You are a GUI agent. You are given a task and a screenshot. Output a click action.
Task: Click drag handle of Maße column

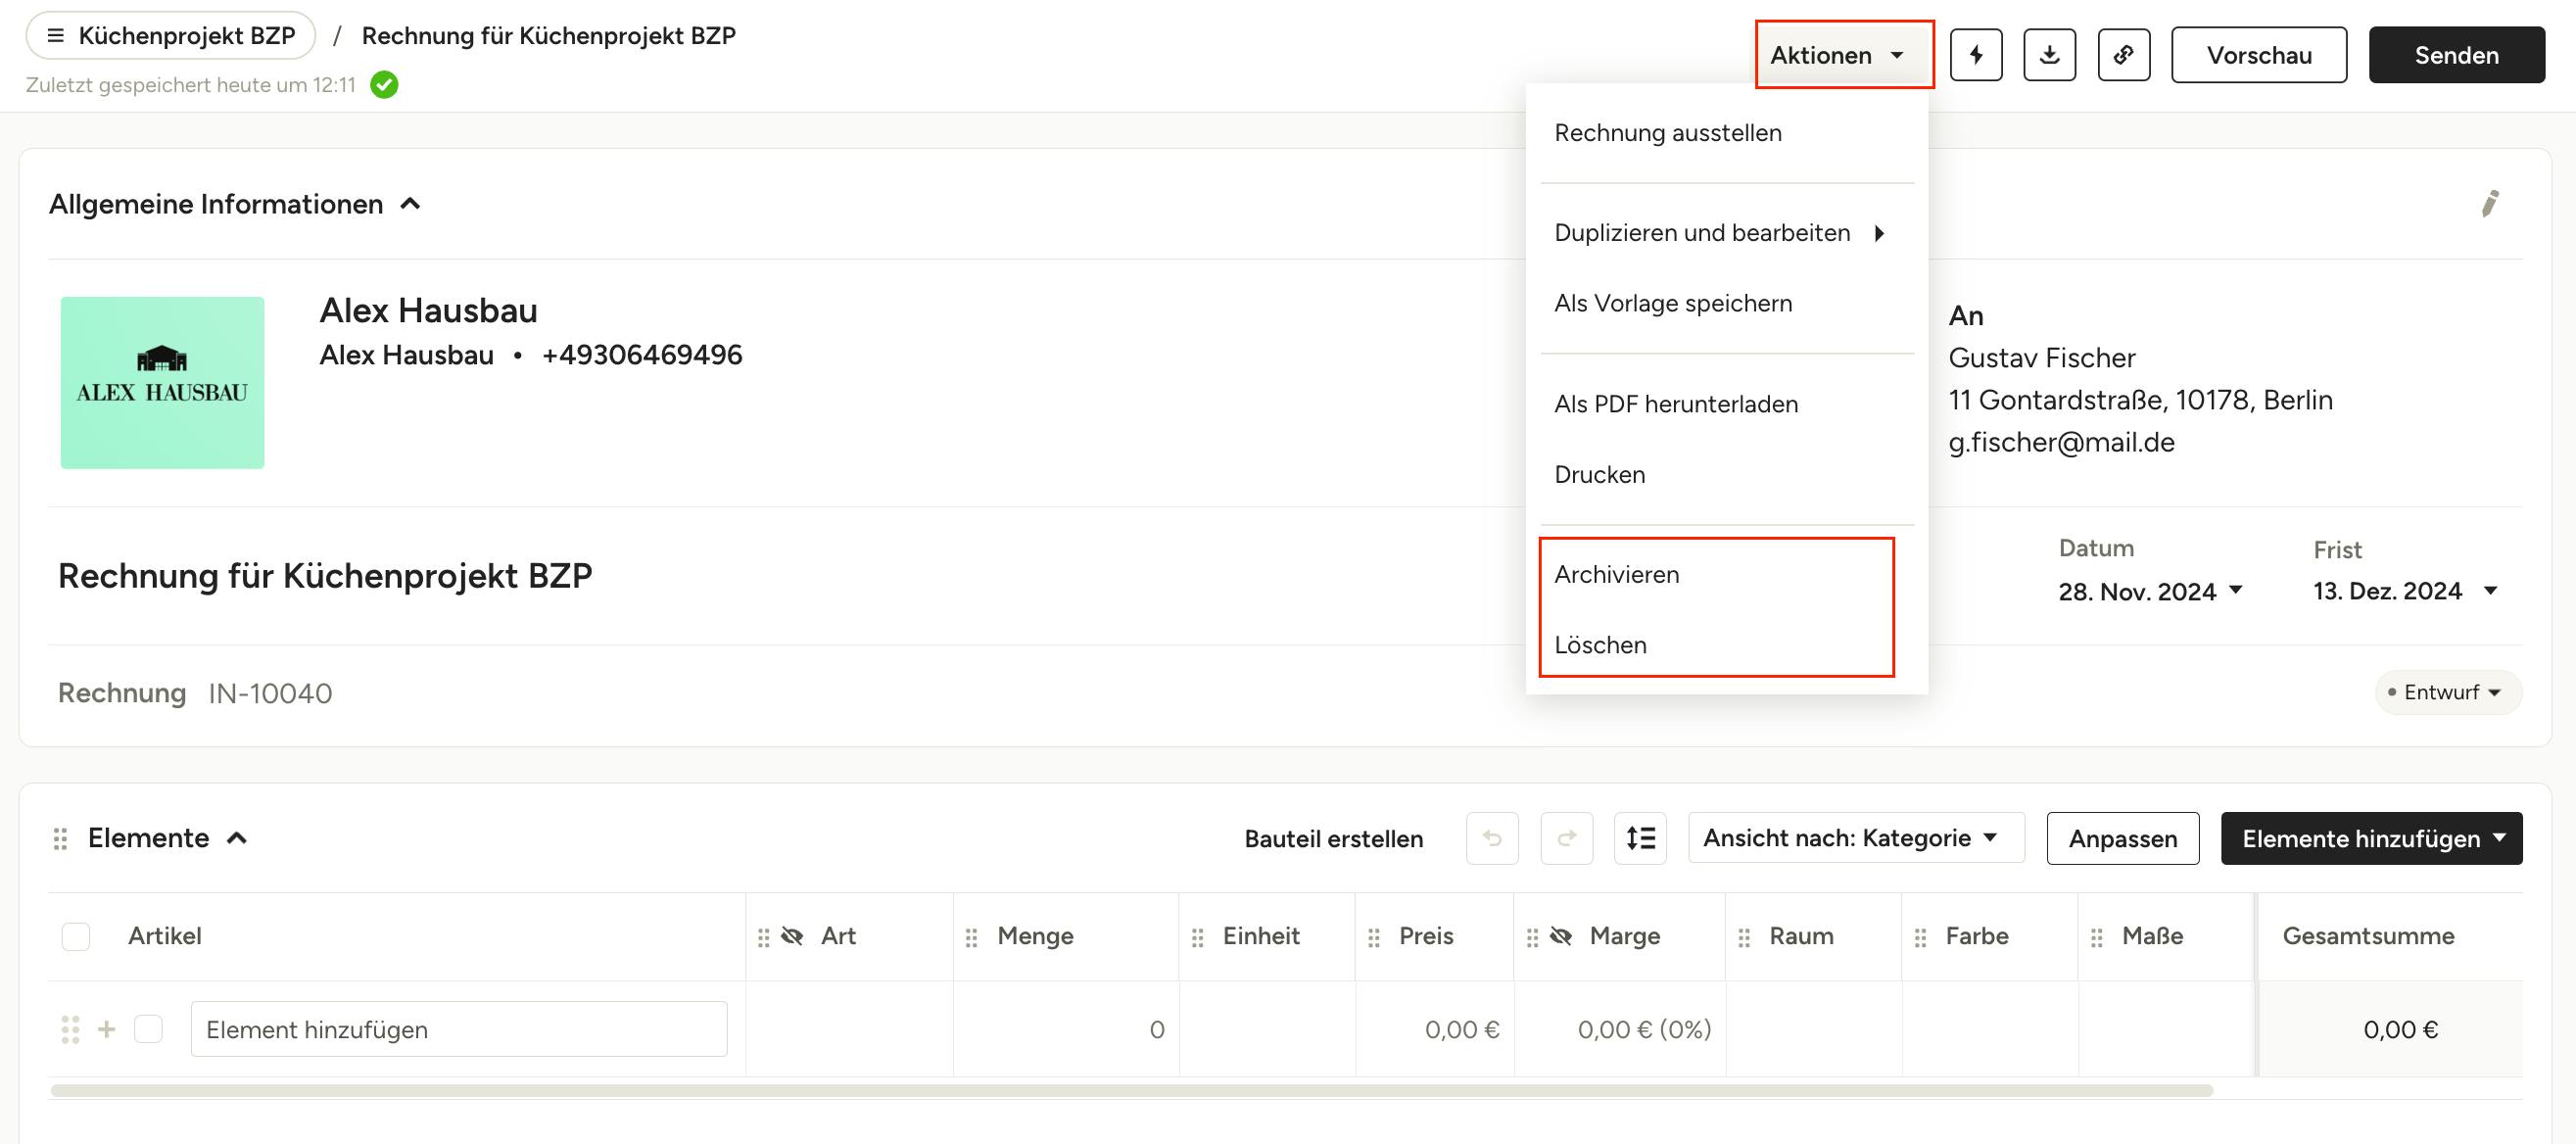2096,937
